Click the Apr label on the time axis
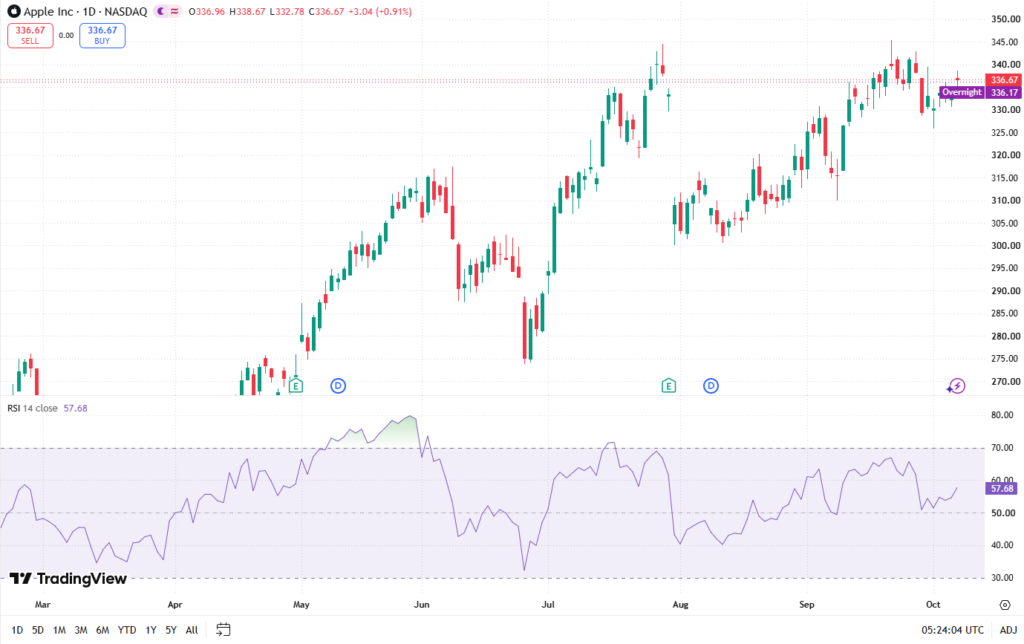Viewport: 1024px width, 644px height. pyautogui.click(x=174, y=605)
